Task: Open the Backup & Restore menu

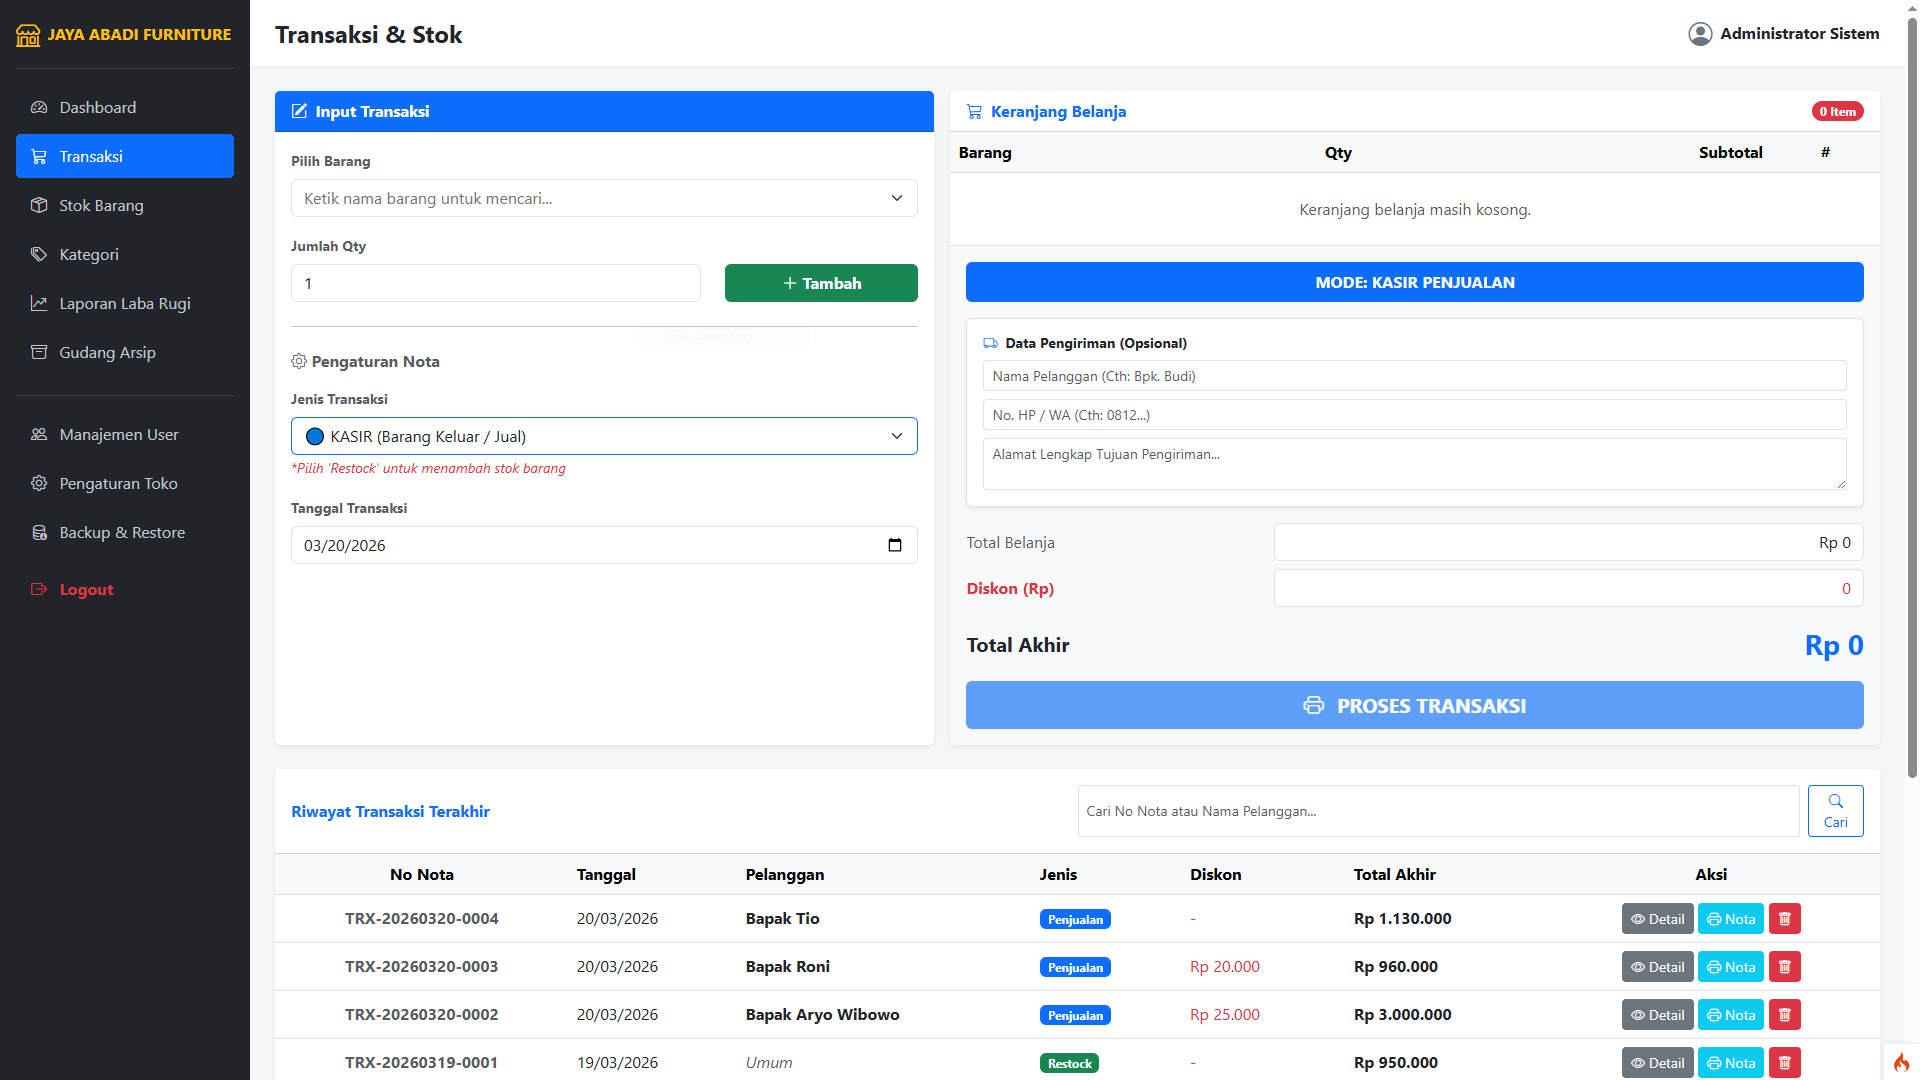Action: 121,532
